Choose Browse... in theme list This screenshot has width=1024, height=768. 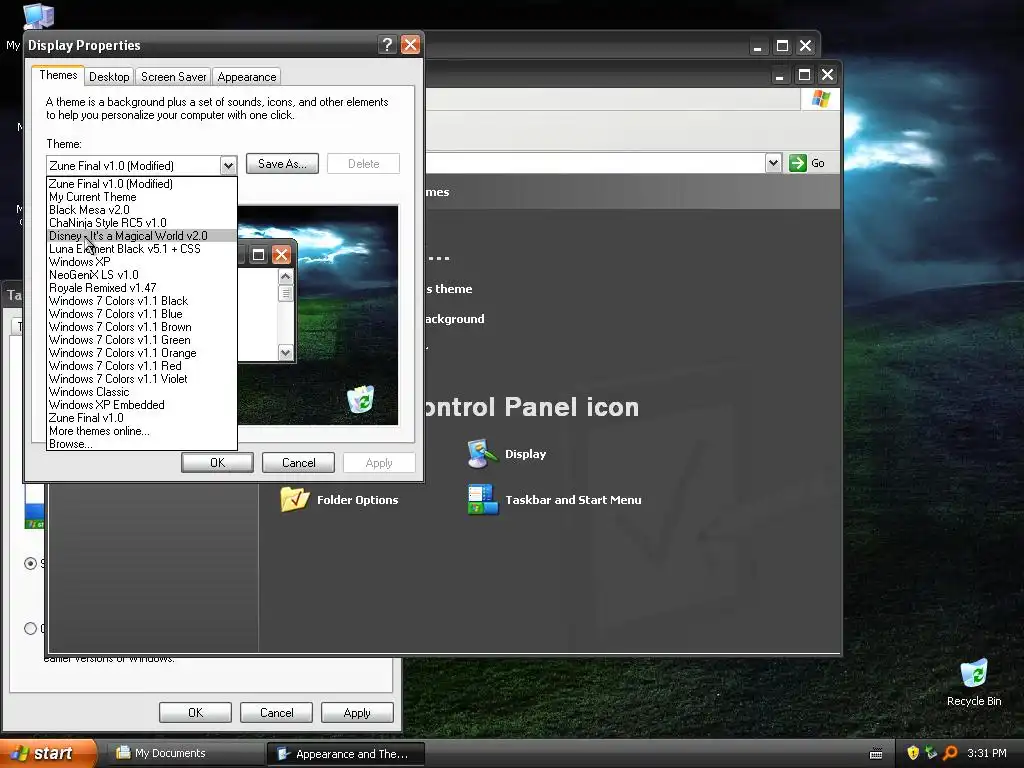tap(142, 444)
